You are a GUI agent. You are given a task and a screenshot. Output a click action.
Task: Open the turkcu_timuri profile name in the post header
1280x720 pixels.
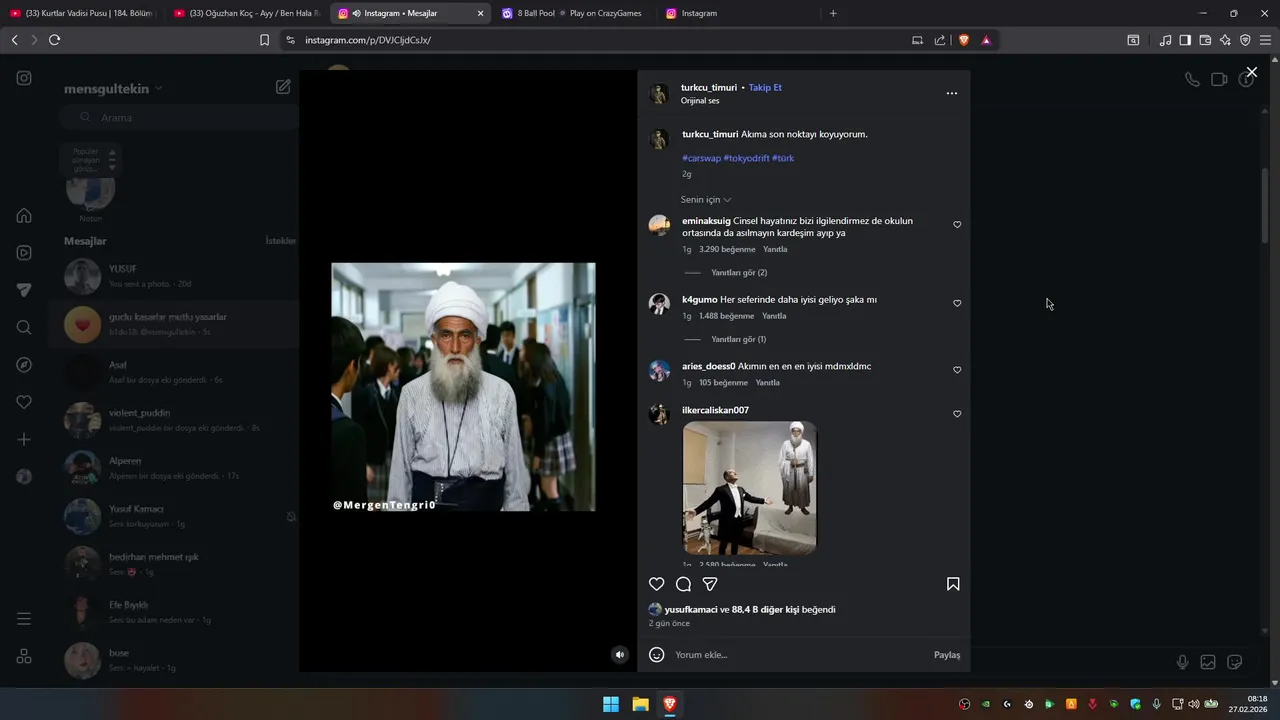709,87
